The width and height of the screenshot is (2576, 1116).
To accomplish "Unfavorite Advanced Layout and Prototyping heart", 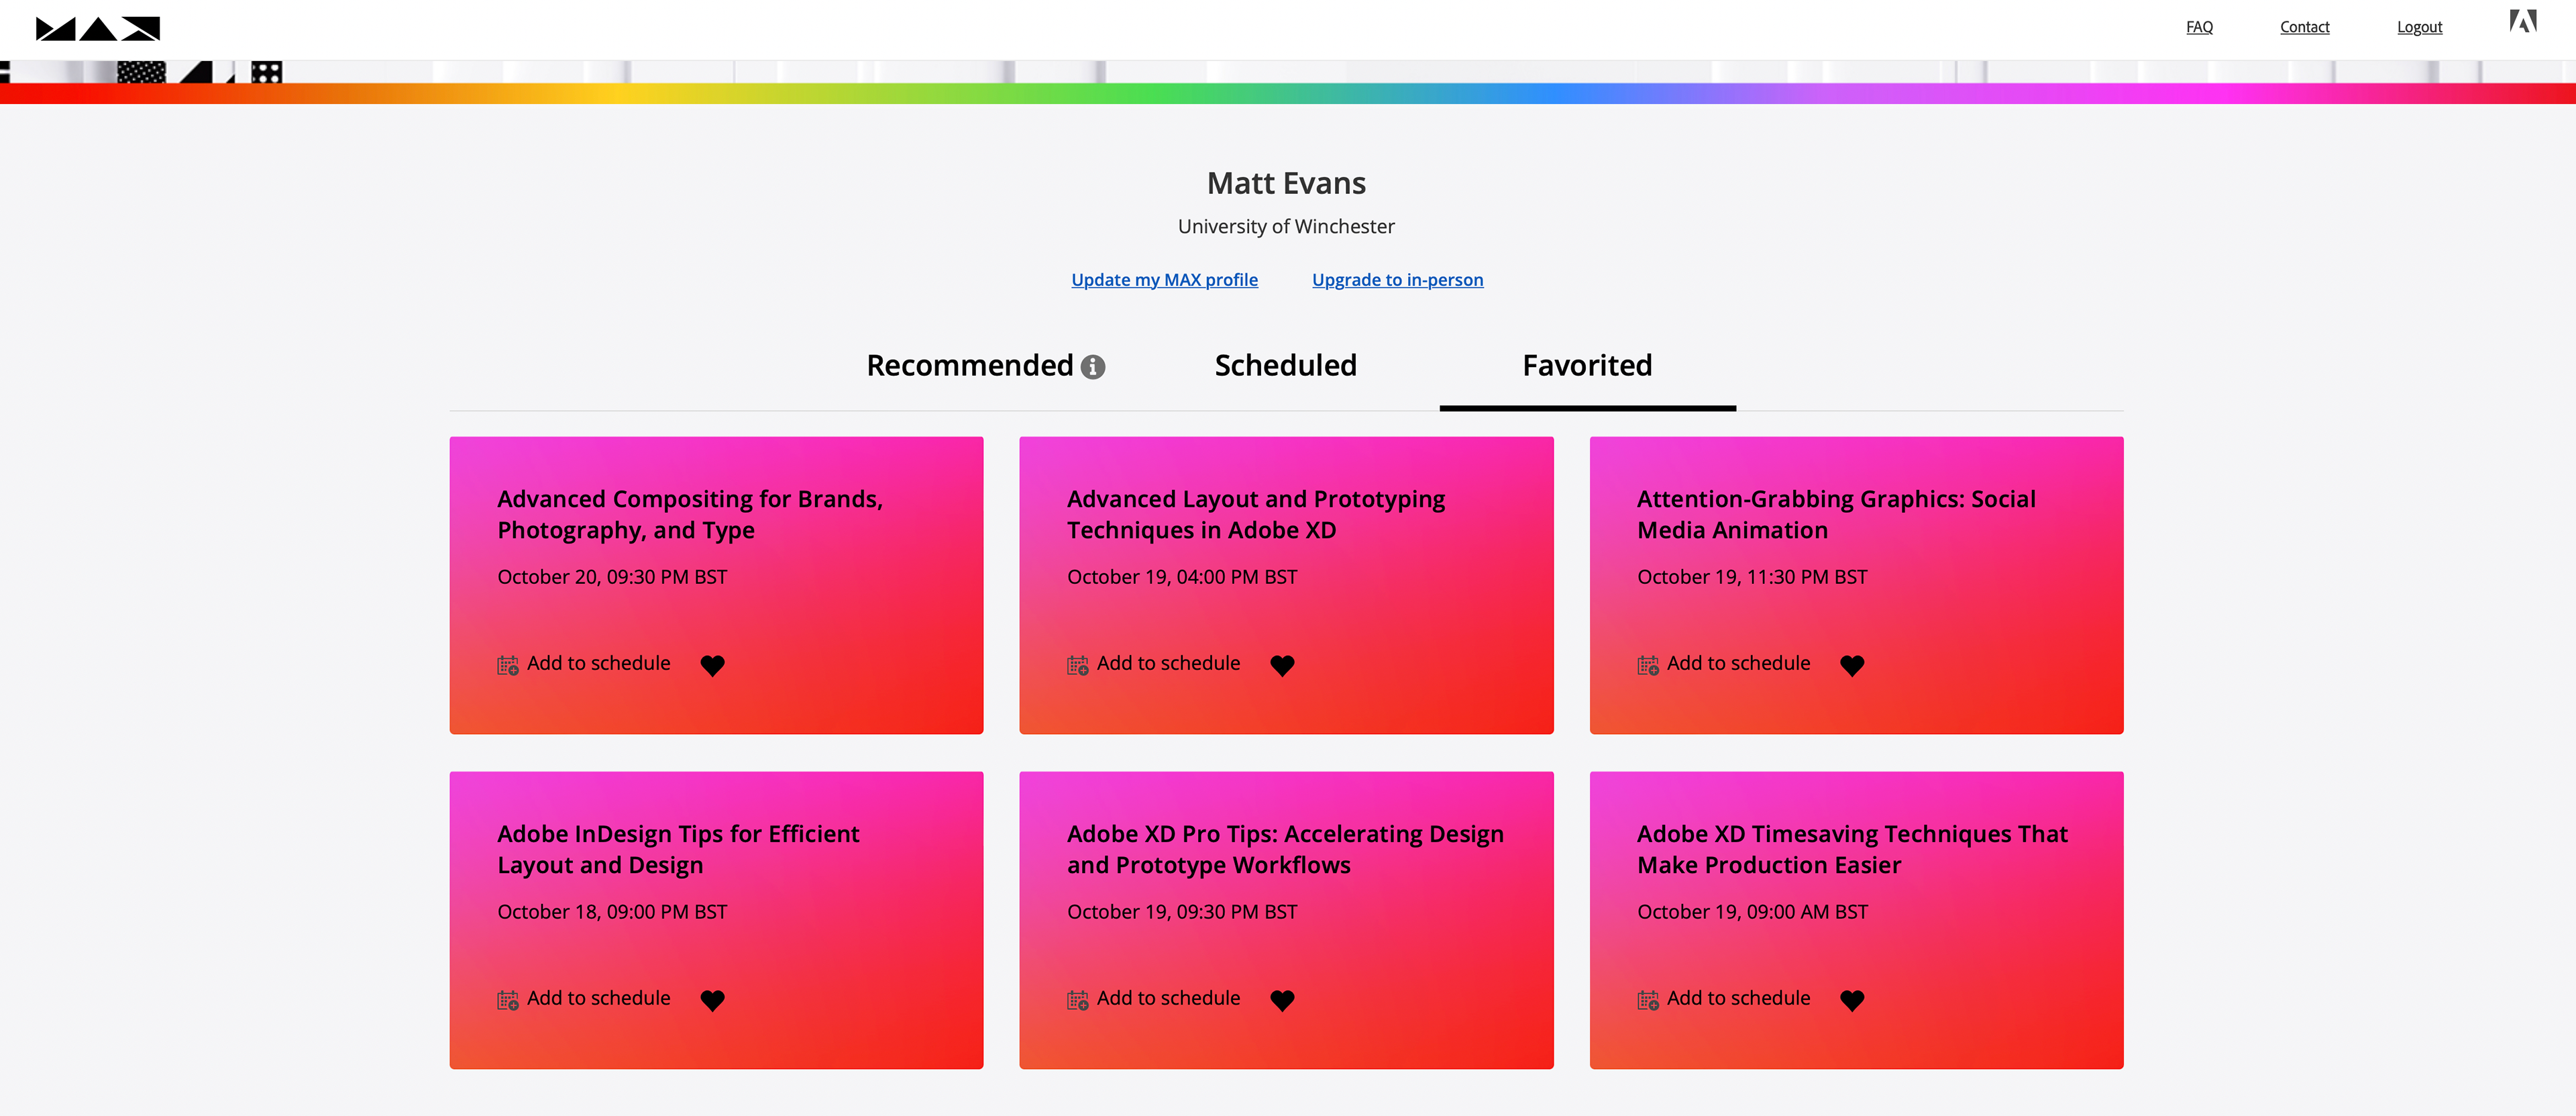I will (x=1282, y=665).
